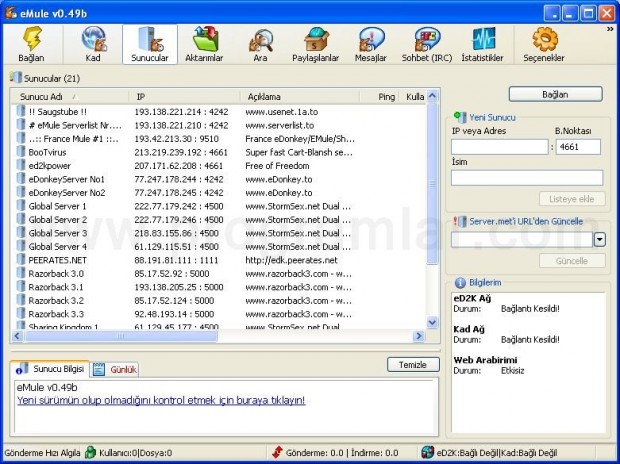The height and width of the screenshot is (464, 620).
Task: Select the Global Server 4 row
Action: [219, 246]
